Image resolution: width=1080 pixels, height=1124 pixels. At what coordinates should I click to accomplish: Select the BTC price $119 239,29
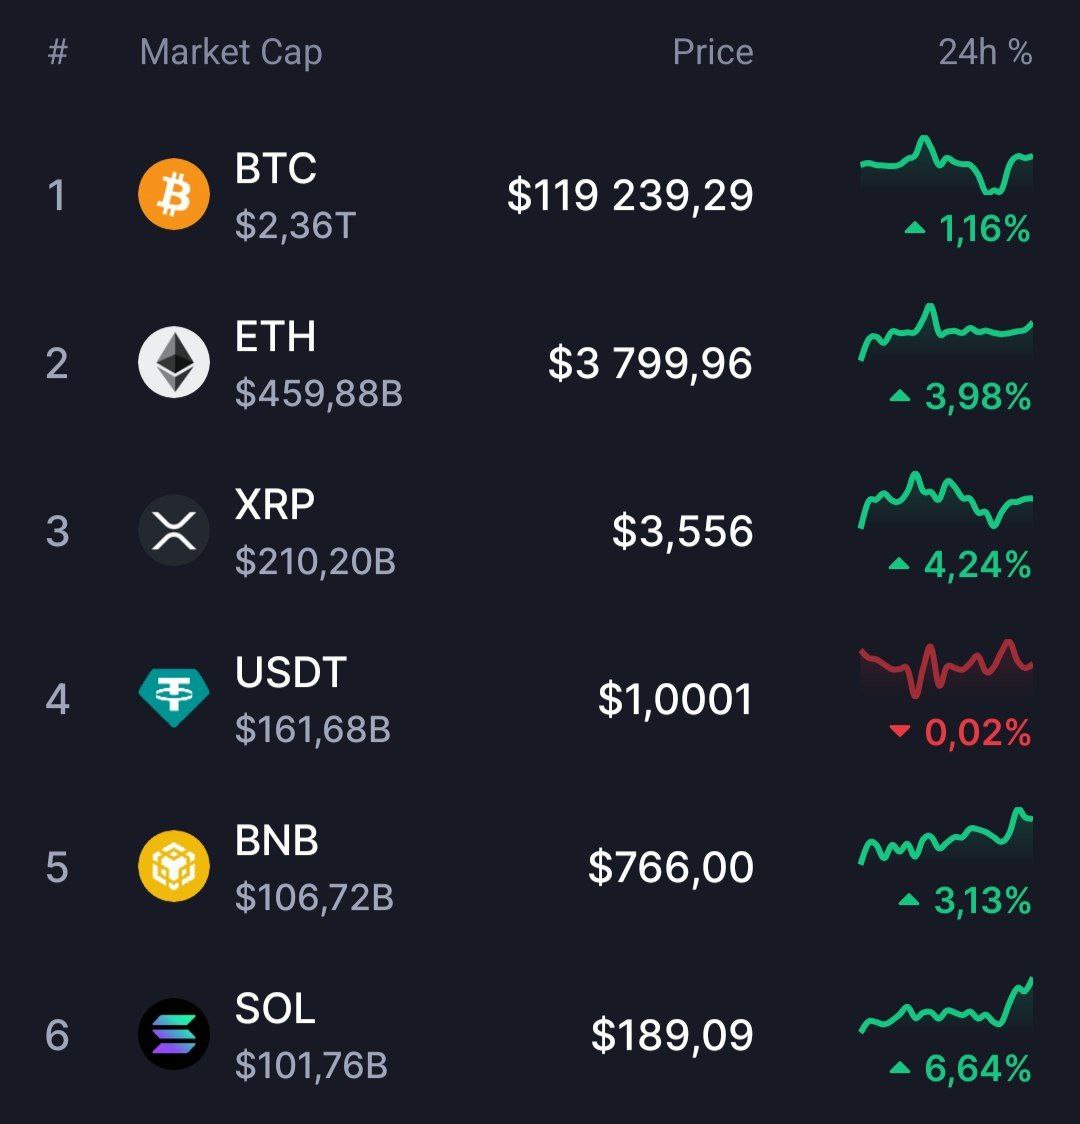[x=630, y=195]
